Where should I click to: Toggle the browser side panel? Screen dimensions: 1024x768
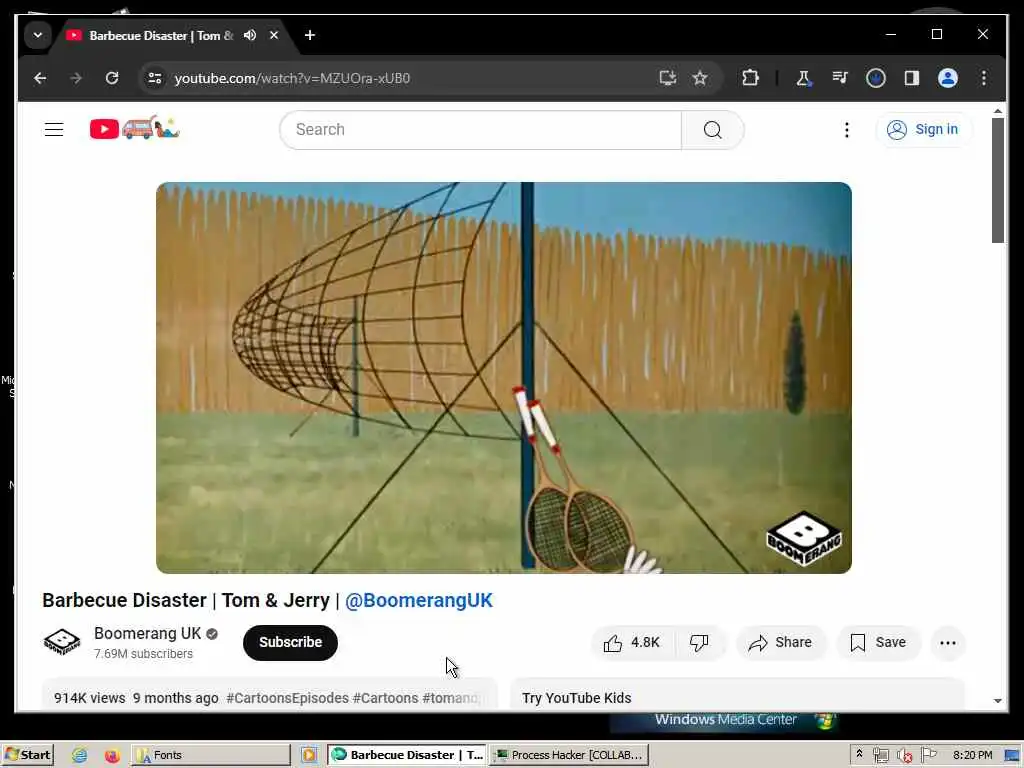pos(912,78)
